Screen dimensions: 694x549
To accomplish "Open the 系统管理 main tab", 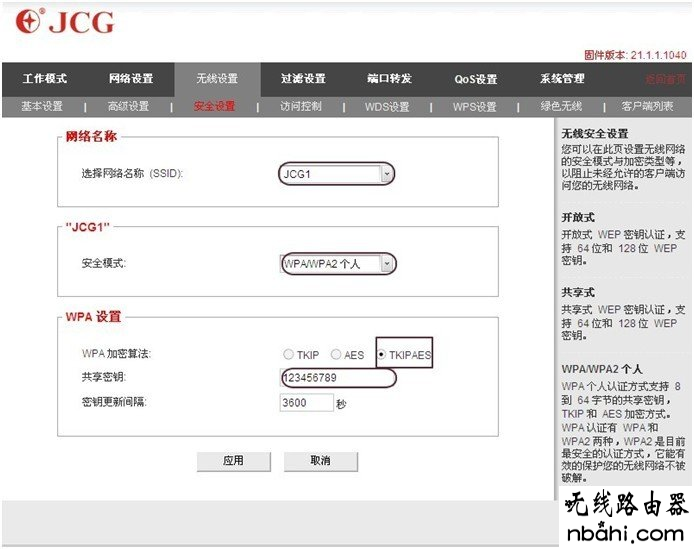I will tap(562, 79).
